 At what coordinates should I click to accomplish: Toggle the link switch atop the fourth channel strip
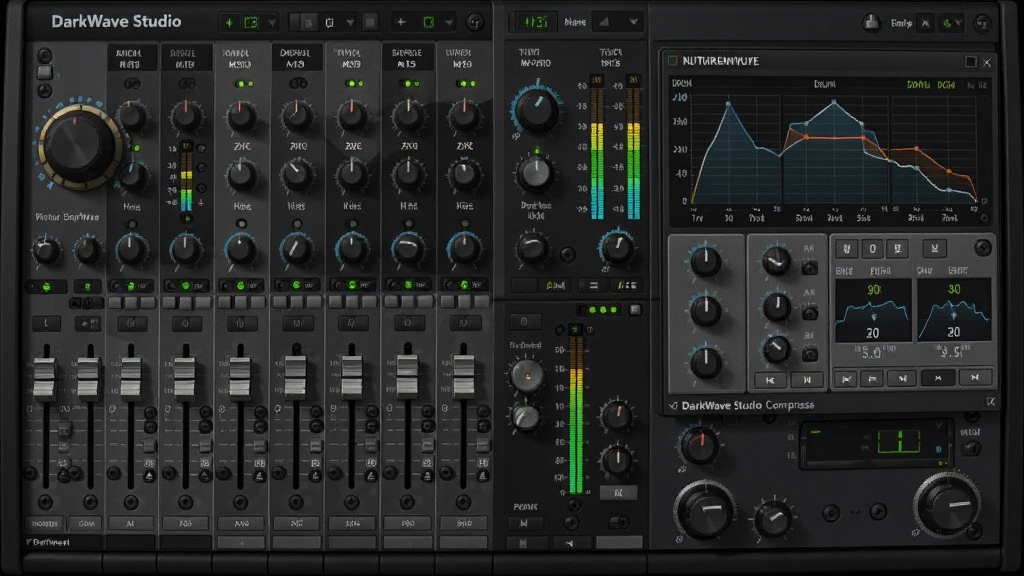pos(298,83)
